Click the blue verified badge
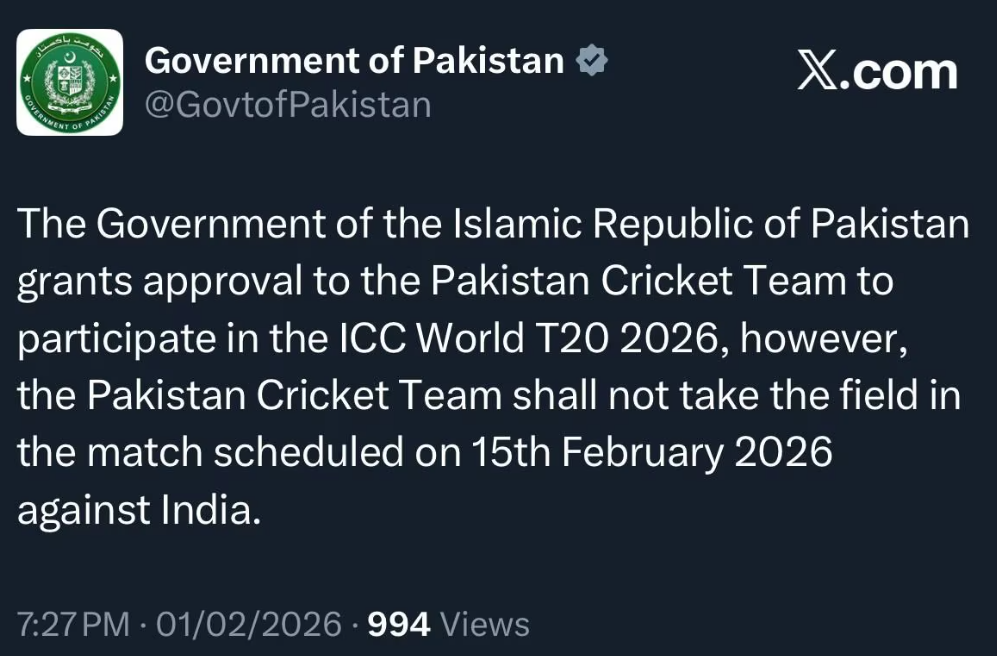Viewport: 997px width, 656px height. pos(592,61)
